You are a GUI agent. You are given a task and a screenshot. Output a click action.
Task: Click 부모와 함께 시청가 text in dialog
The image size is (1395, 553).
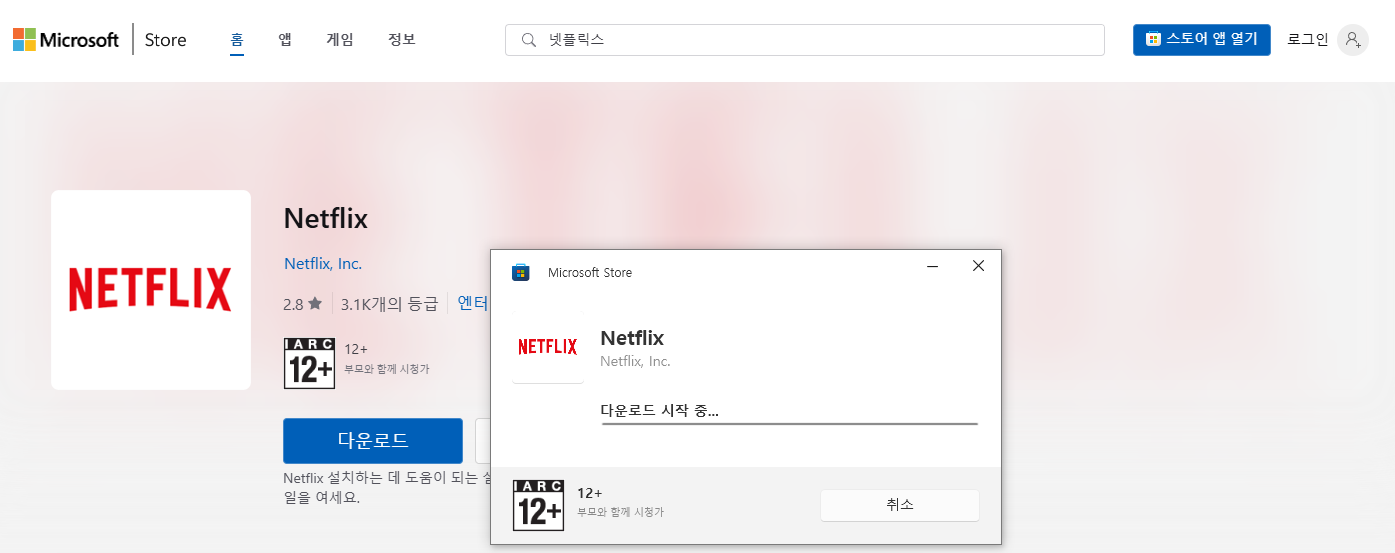620,512
